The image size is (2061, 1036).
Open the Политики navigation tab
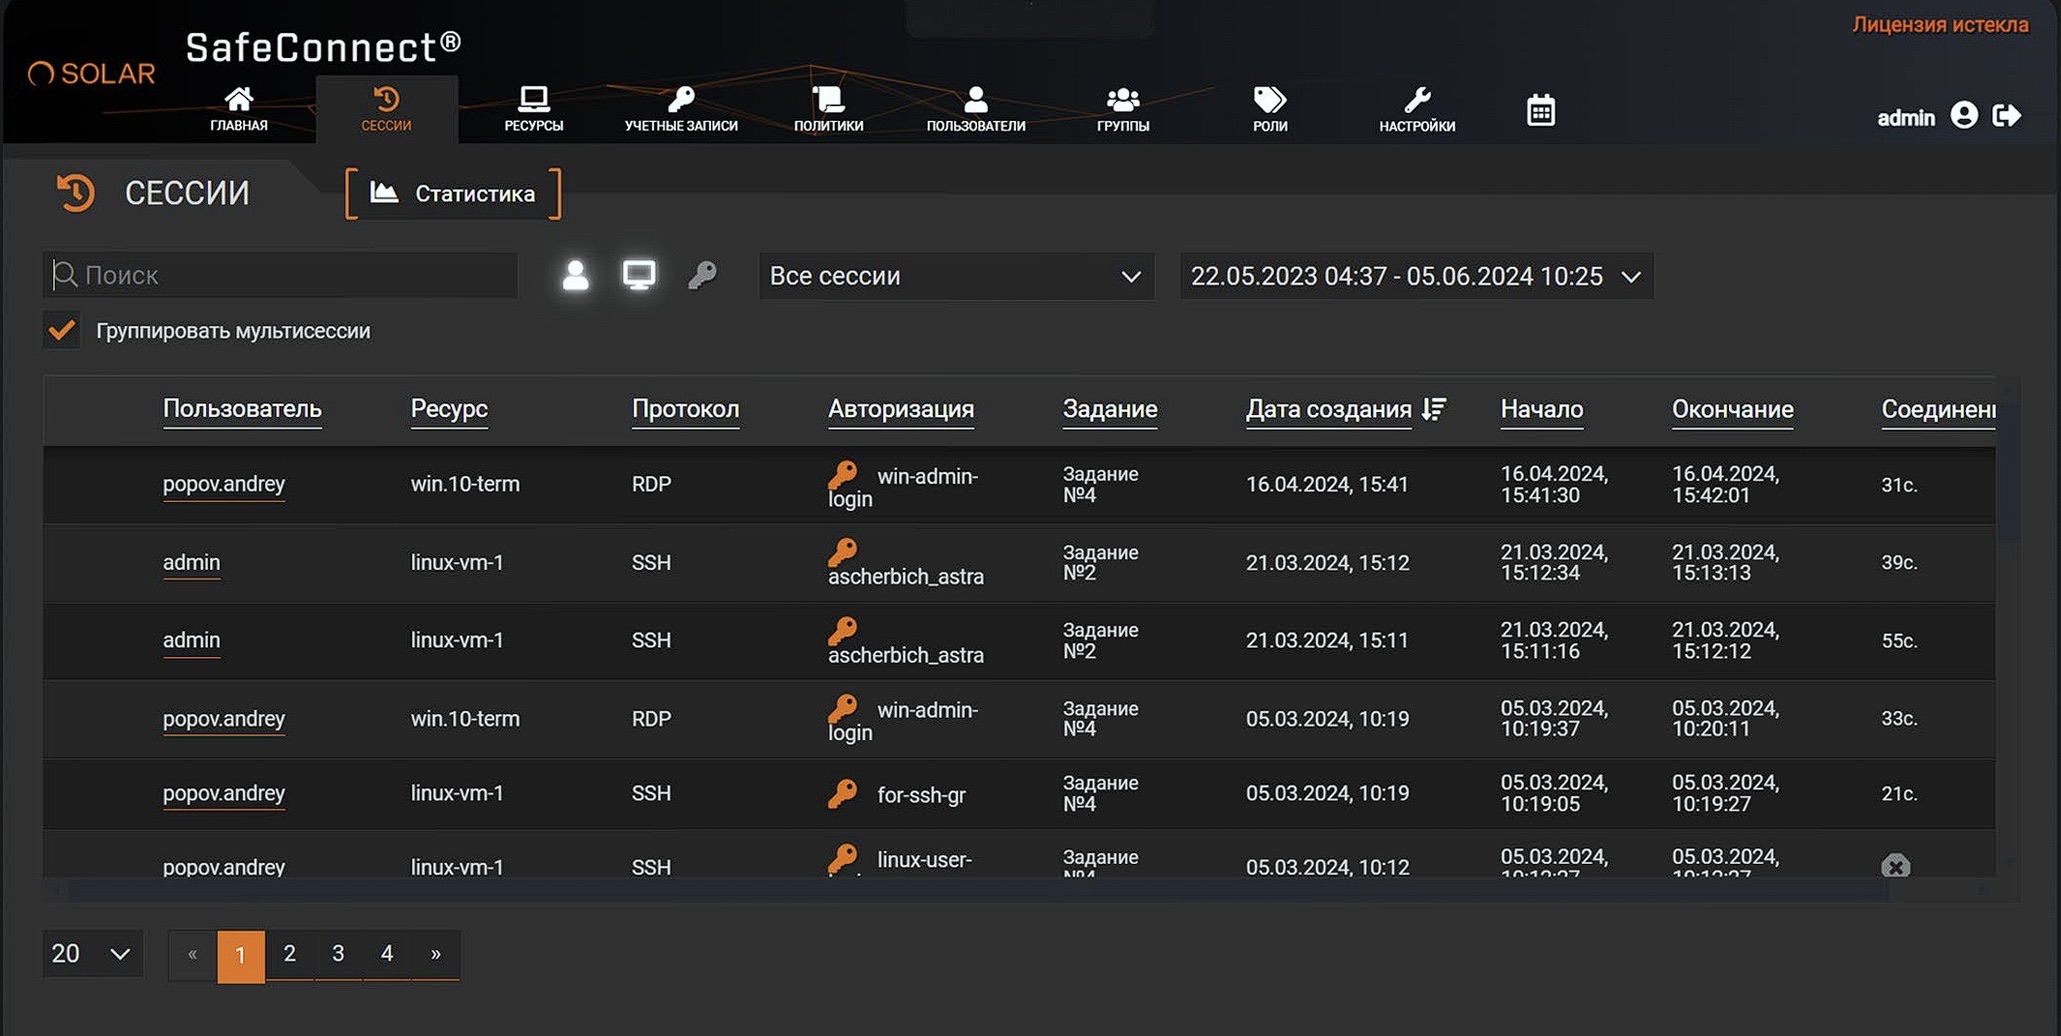point(828,109)
